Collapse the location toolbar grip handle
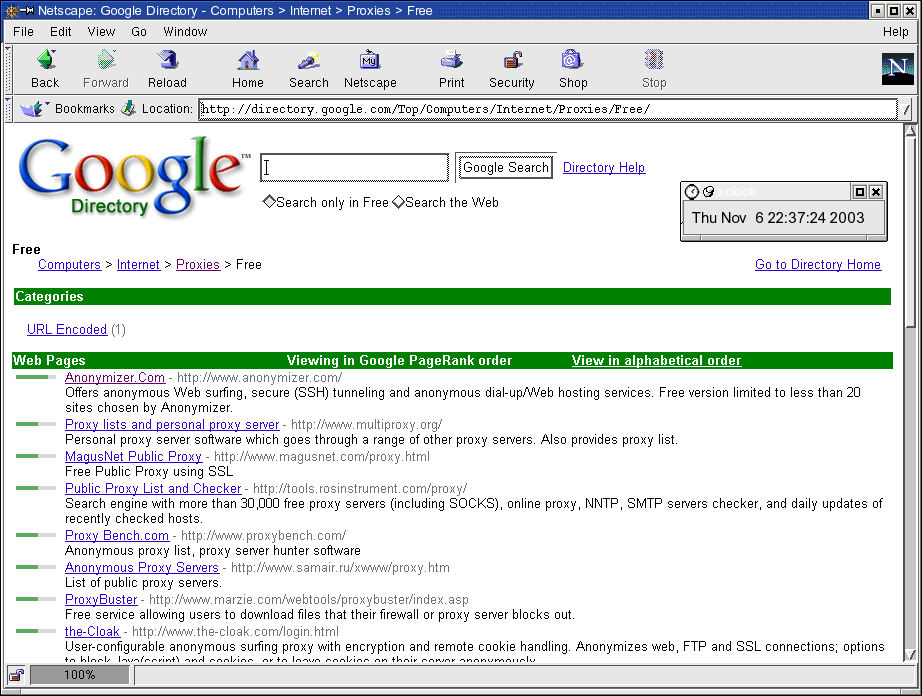Screen dimensions: 922x696 tap(8, 109)
